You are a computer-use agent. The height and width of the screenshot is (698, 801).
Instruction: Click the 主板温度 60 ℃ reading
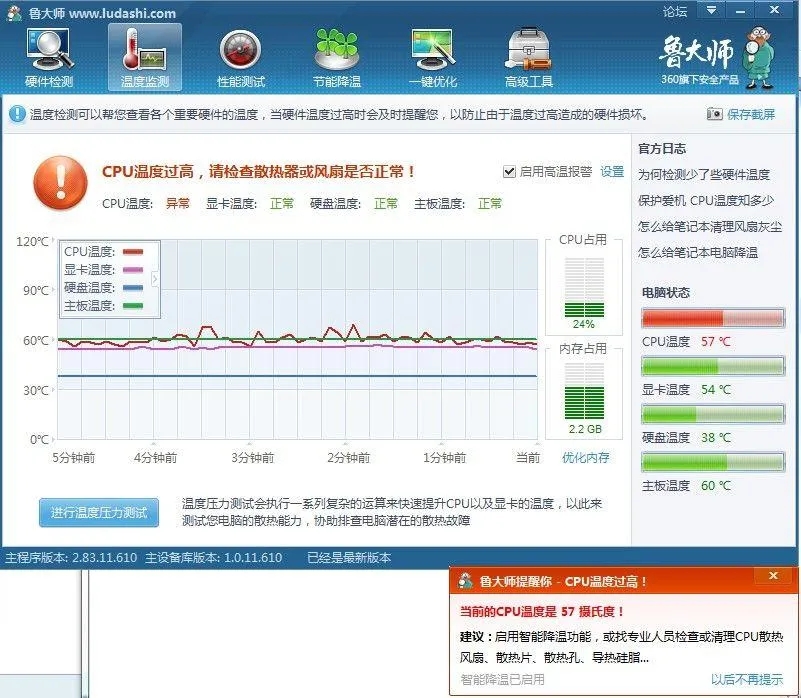pyautogui.click(x=716, y=485)
